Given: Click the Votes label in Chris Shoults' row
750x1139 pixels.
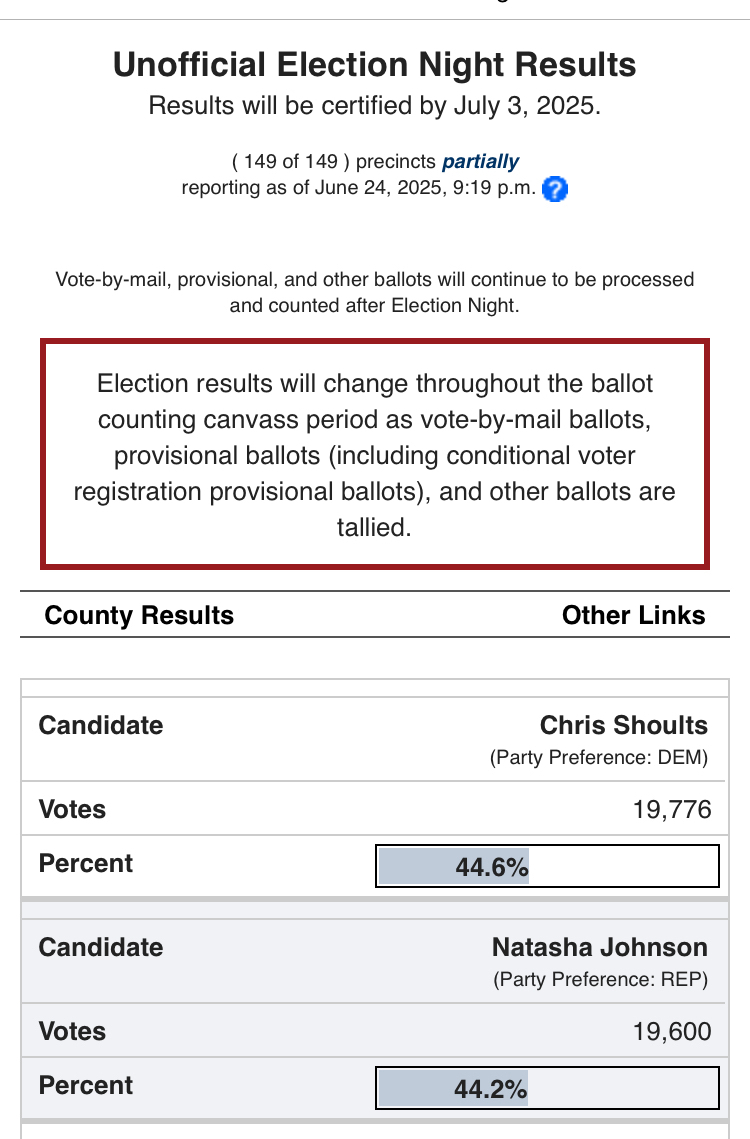Looking at the screenshot, I should tap(72, 809).
